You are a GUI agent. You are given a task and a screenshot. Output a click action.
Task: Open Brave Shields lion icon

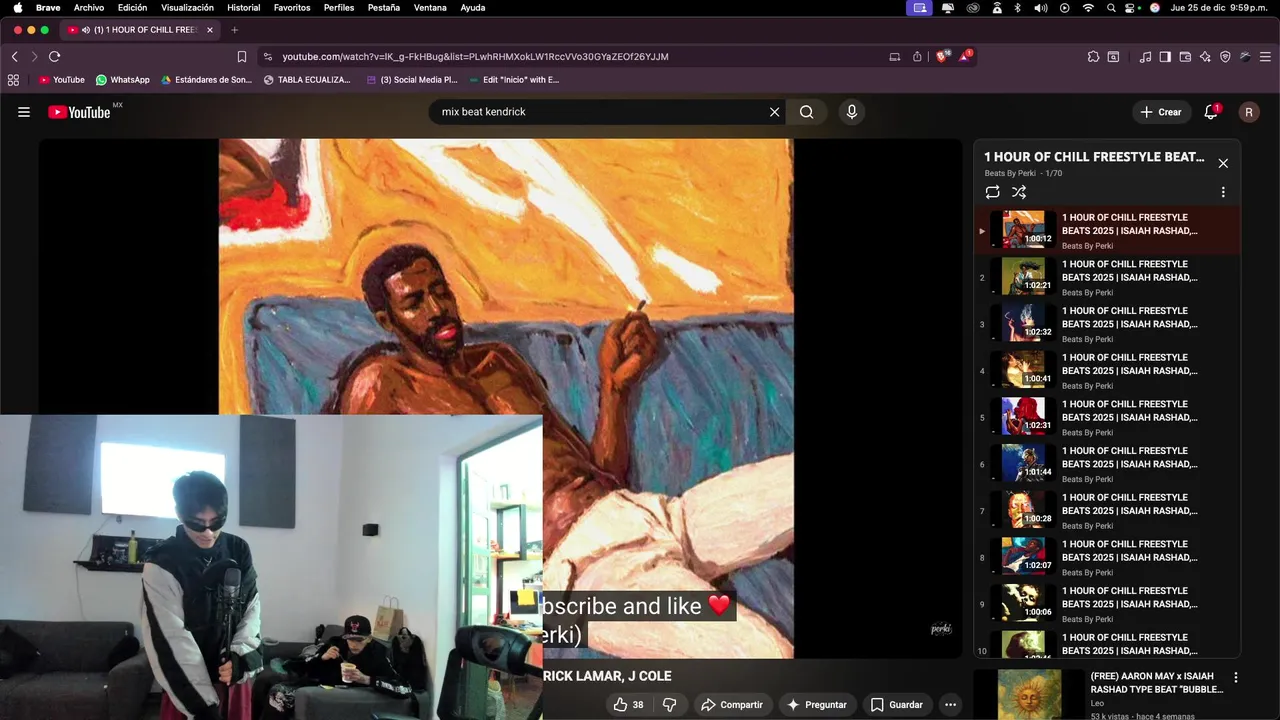click(941, 57)
